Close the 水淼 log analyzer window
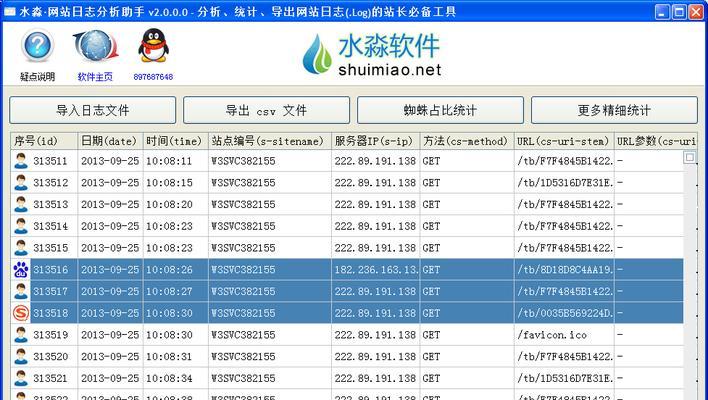 [696, 12]
